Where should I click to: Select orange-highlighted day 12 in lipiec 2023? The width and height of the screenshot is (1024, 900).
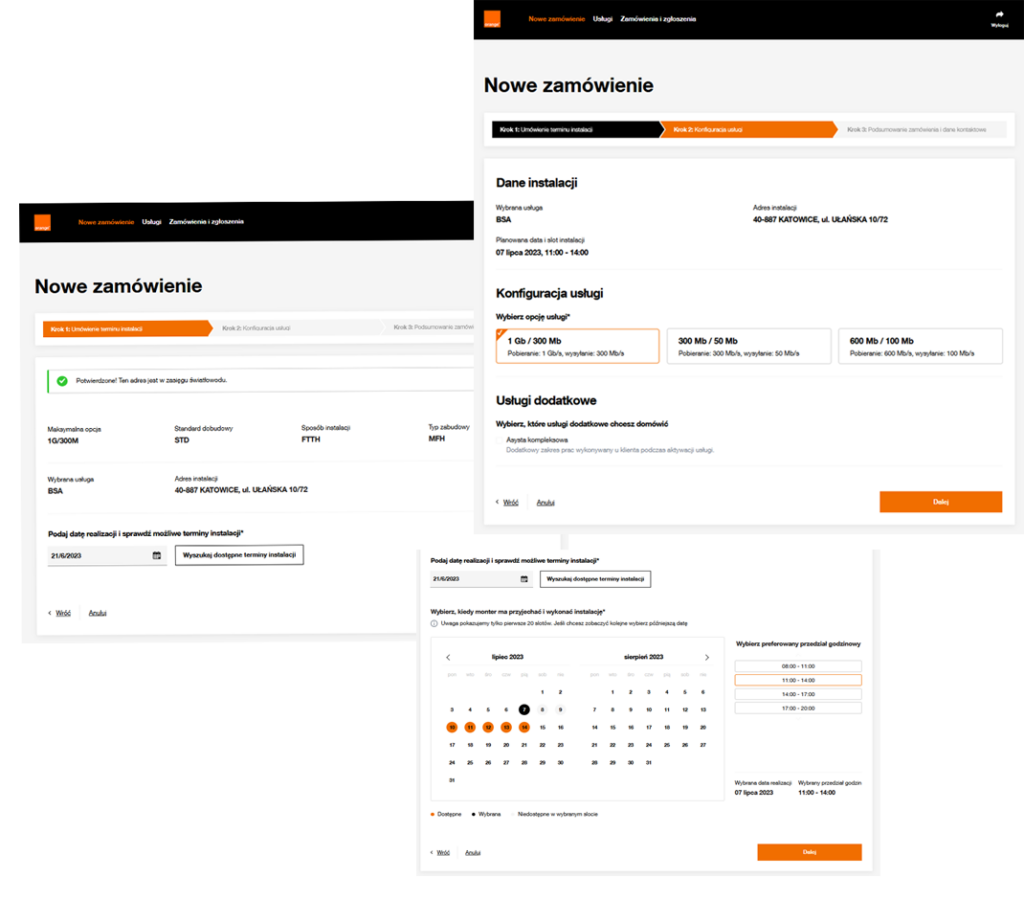[x=488, y=727]
